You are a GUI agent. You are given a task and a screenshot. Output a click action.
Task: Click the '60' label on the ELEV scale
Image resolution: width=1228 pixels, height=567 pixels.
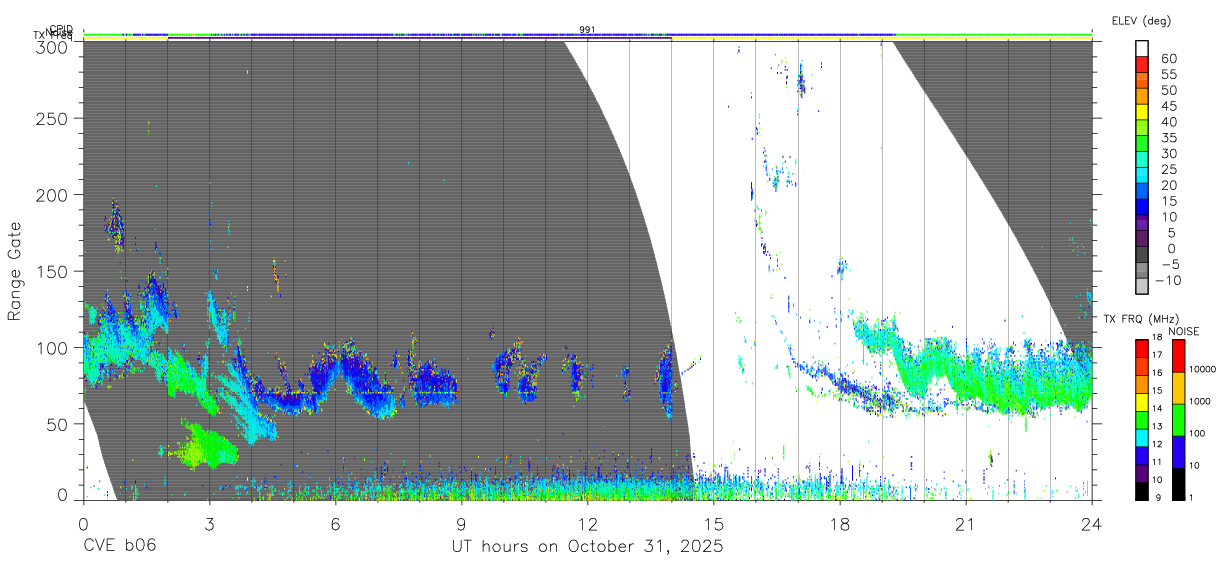point(1169,59)
